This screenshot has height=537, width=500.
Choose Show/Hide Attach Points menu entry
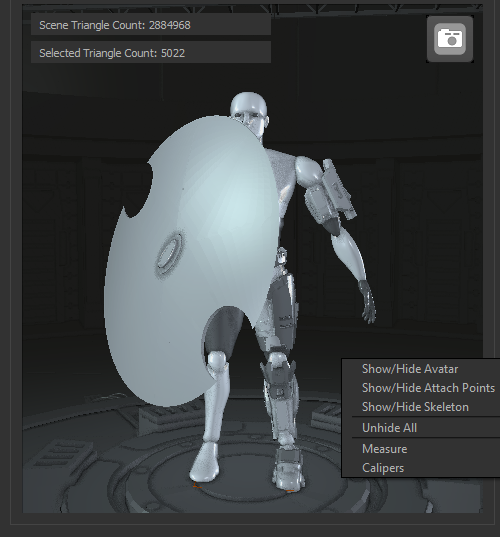[428, 388]
